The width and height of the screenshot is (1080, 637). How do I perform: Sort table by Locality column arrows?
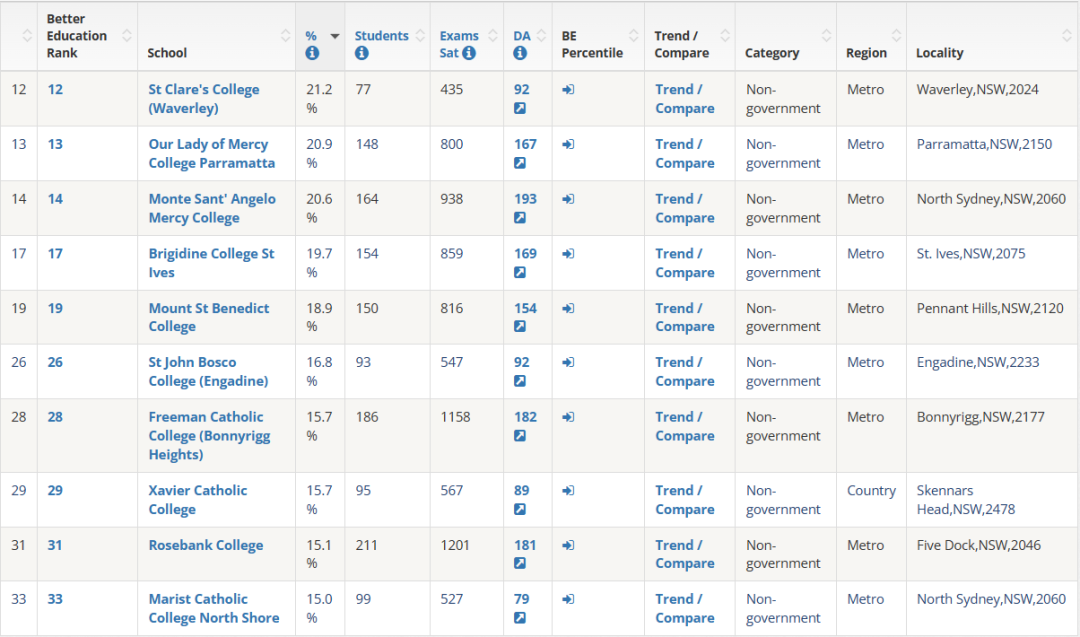coord(1066,35)
